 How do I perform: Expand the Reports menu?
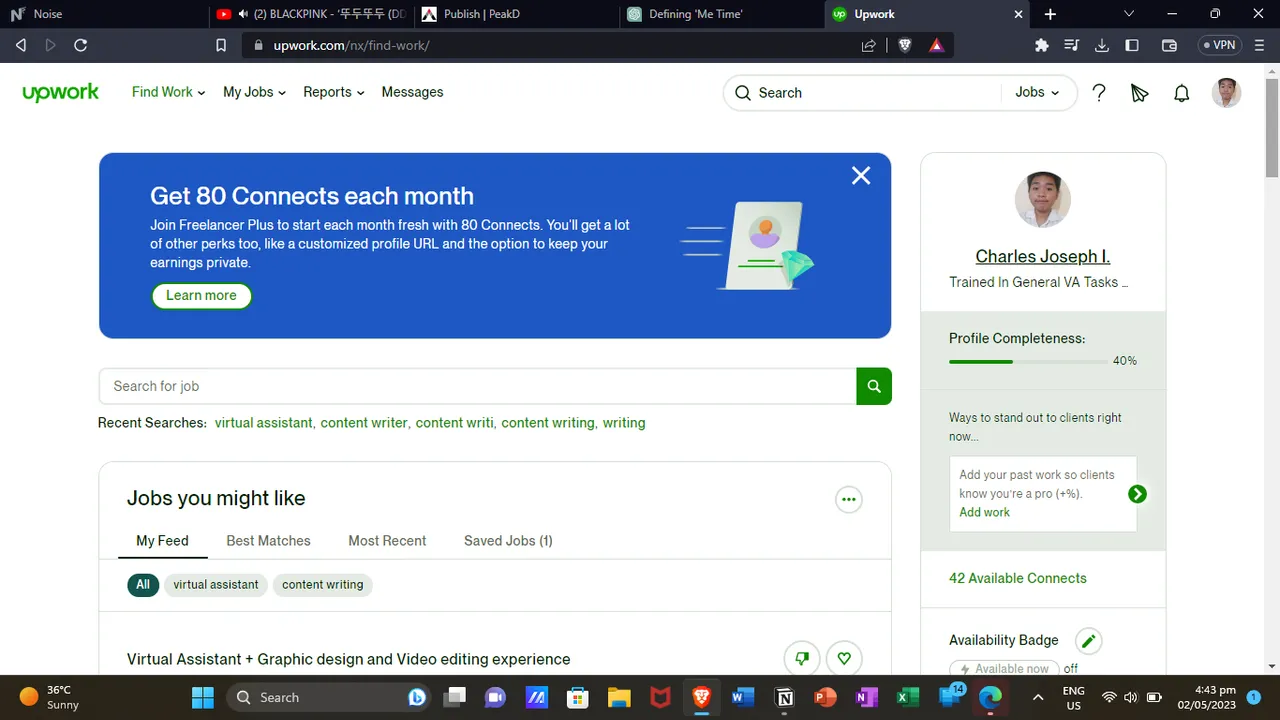(x=333, y=92)
